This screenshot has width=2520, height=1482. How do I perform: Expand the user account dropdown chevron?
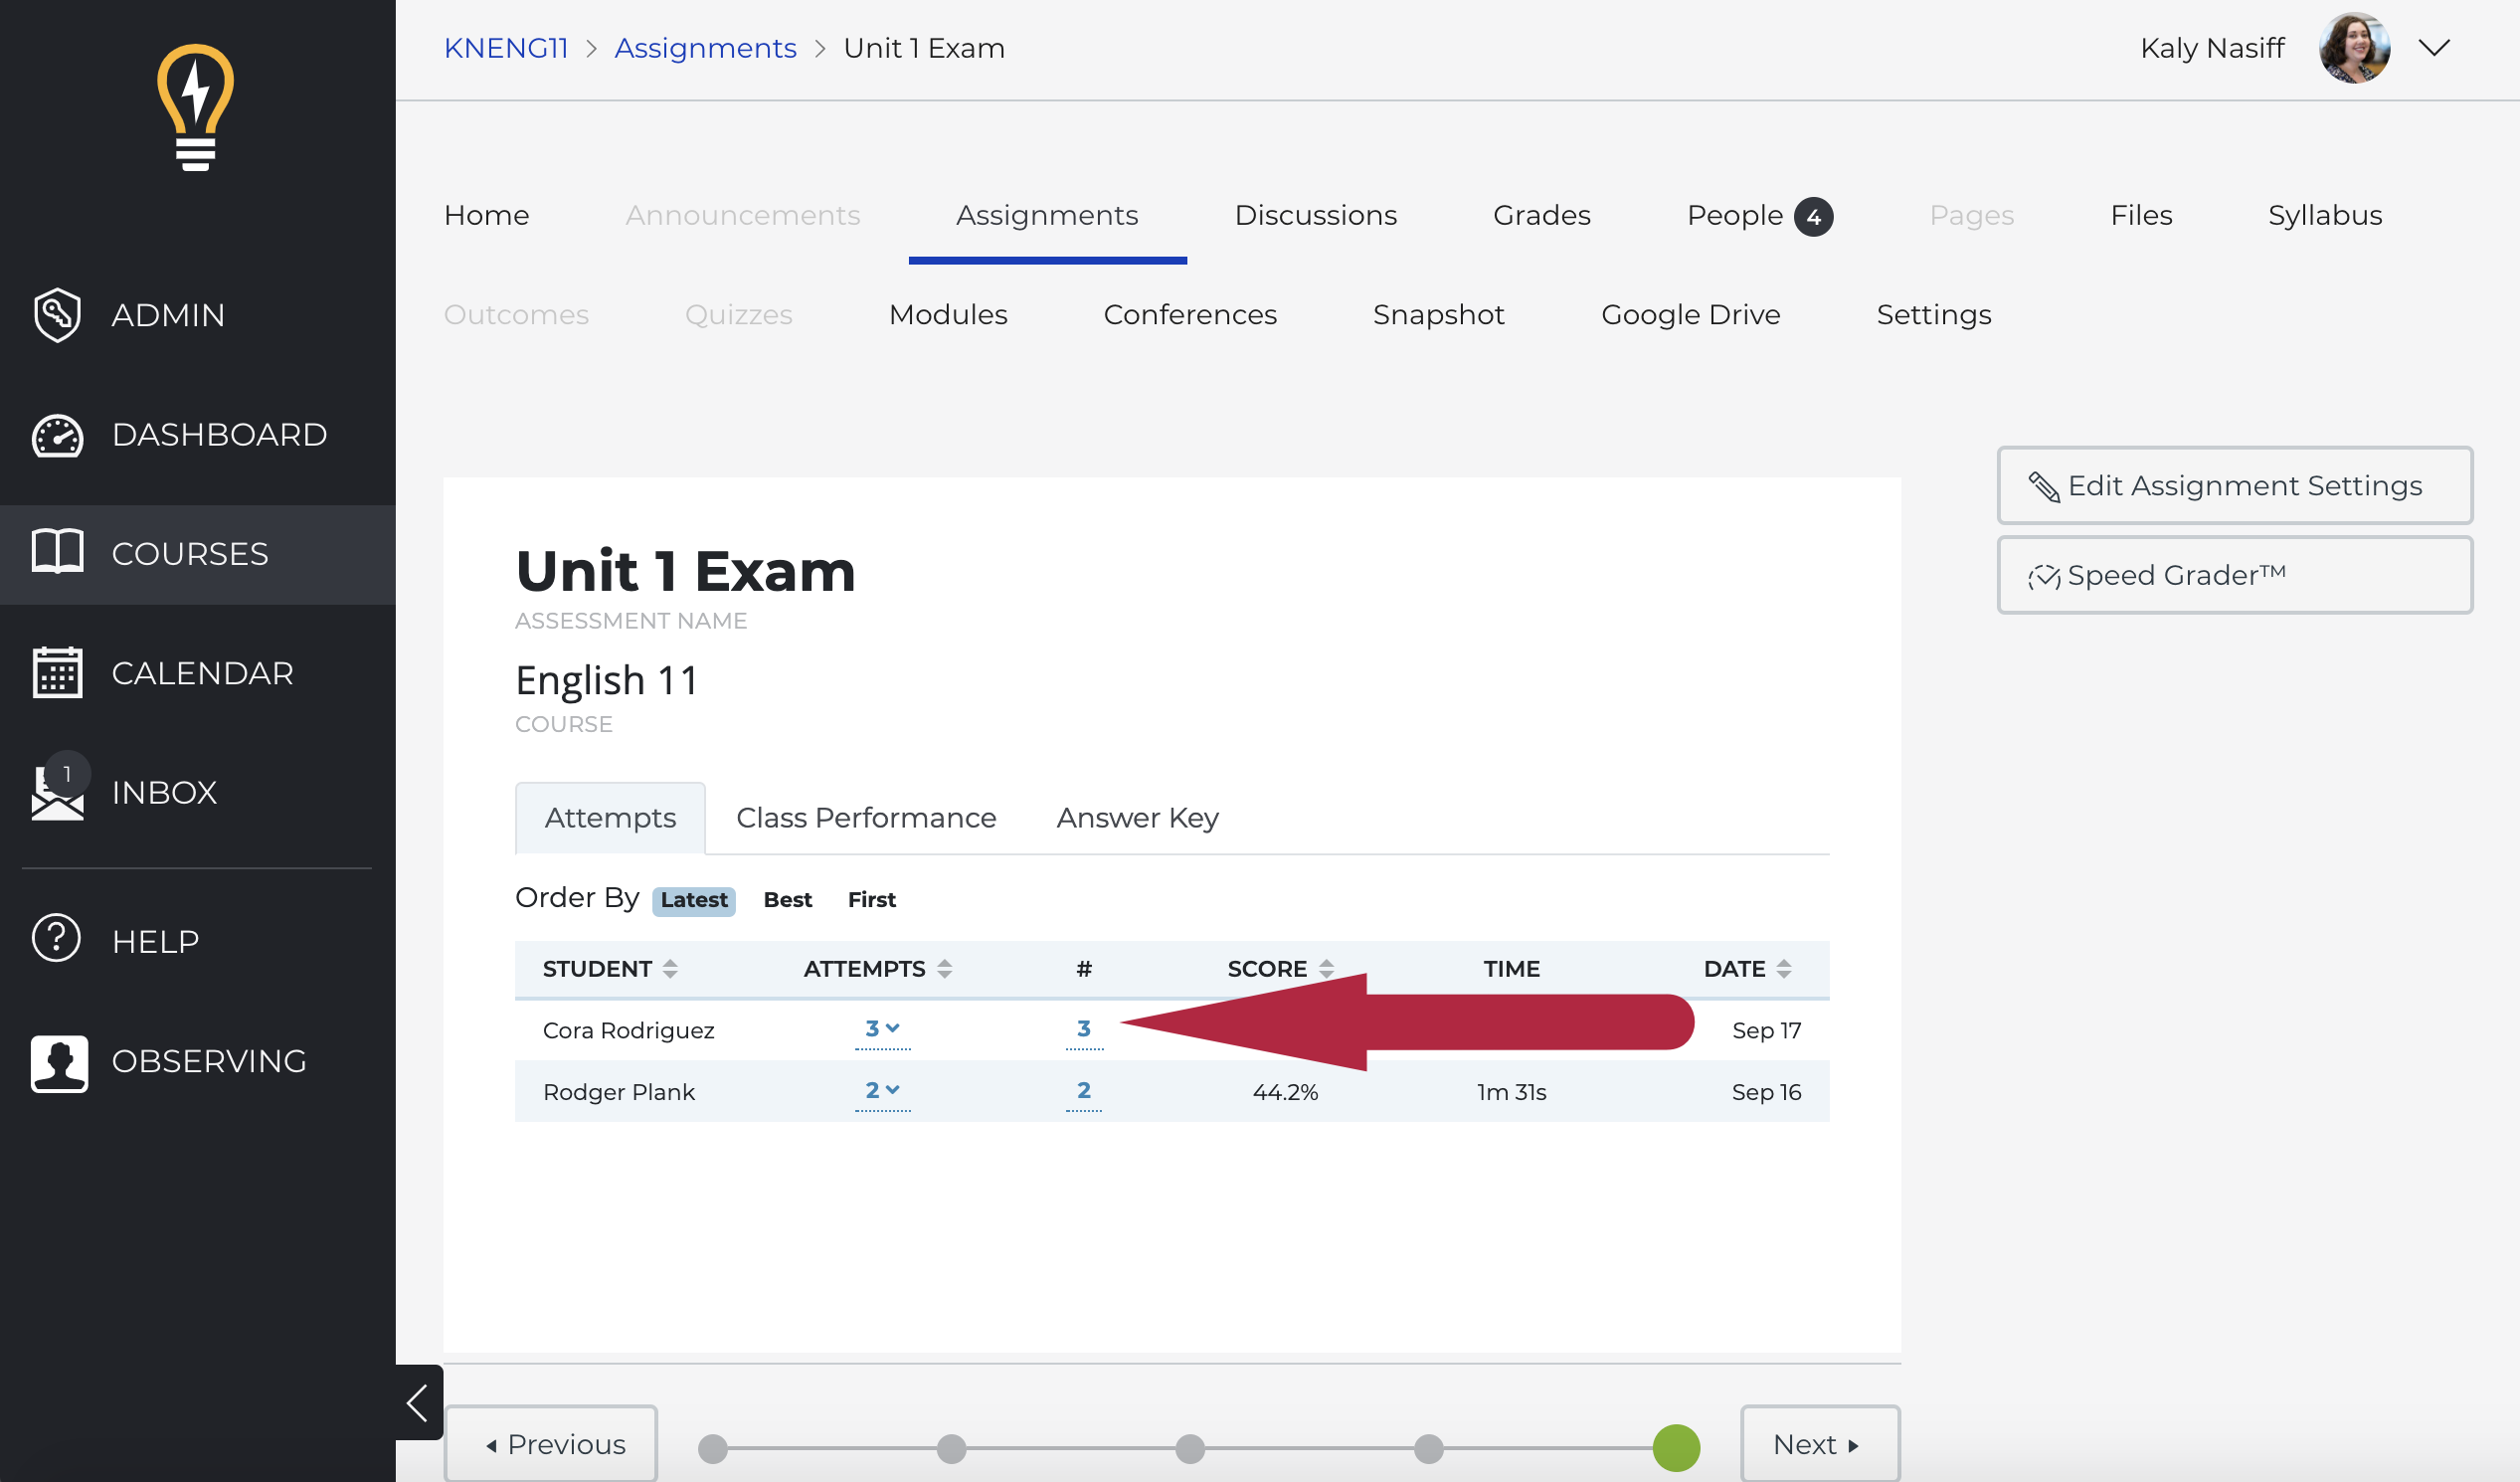coord(2434,48)
